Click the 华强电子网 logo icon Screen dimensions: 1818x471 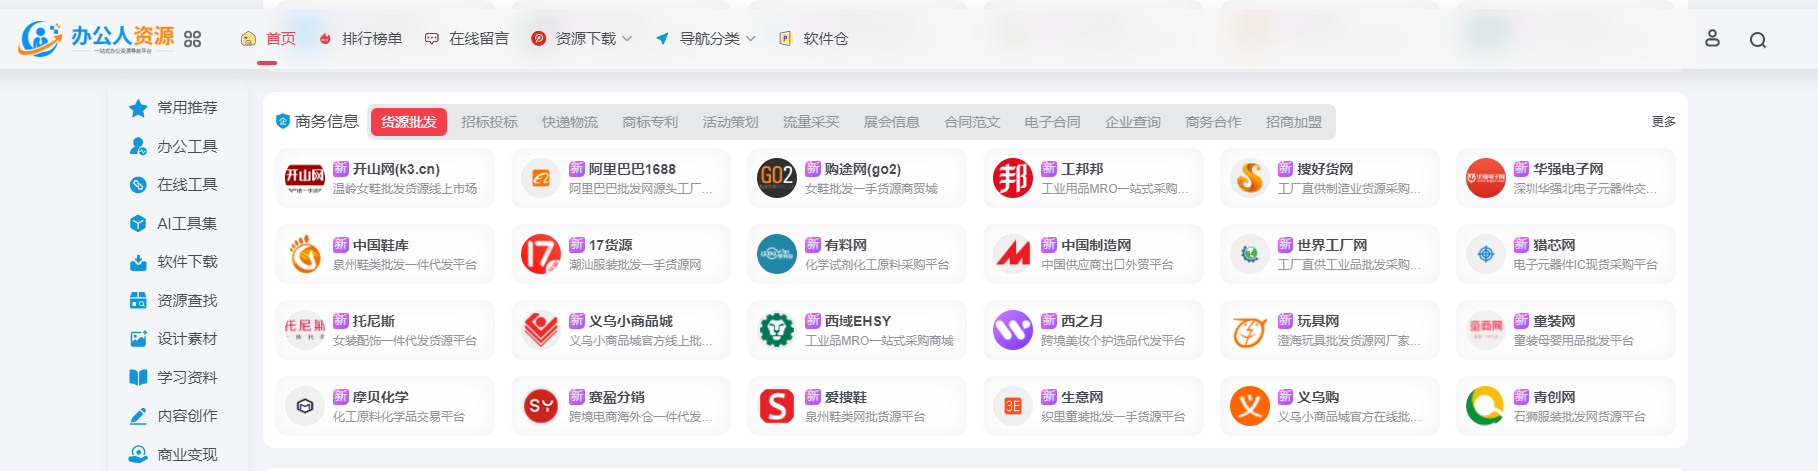(1486, 178)
